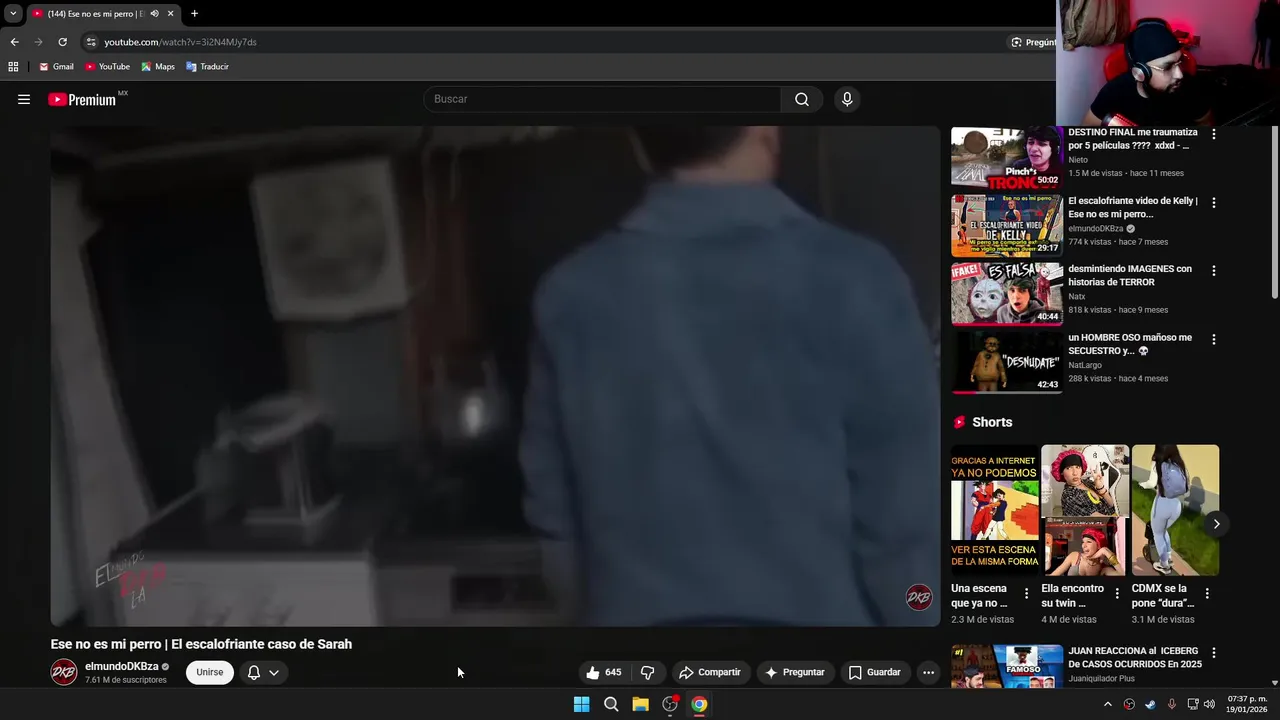Open options for JUAN REACCIONA al ICEBERG video
The width and height of the screenshot is (1280, 720).
1214,653
